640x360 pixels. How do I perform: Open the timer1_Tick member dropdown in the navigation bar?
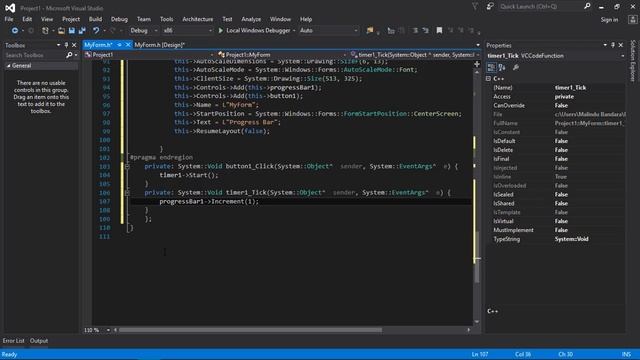click(415, 55)
